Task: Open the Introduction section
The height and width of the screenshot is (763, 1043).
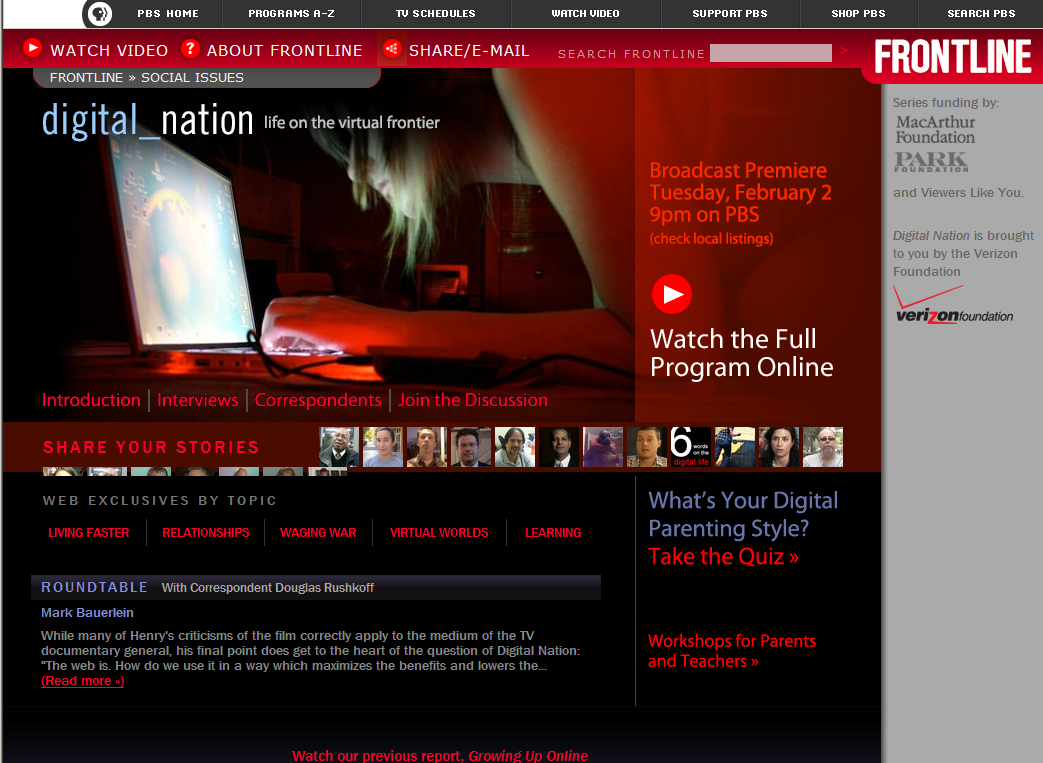Action: [x=91, y=400]
